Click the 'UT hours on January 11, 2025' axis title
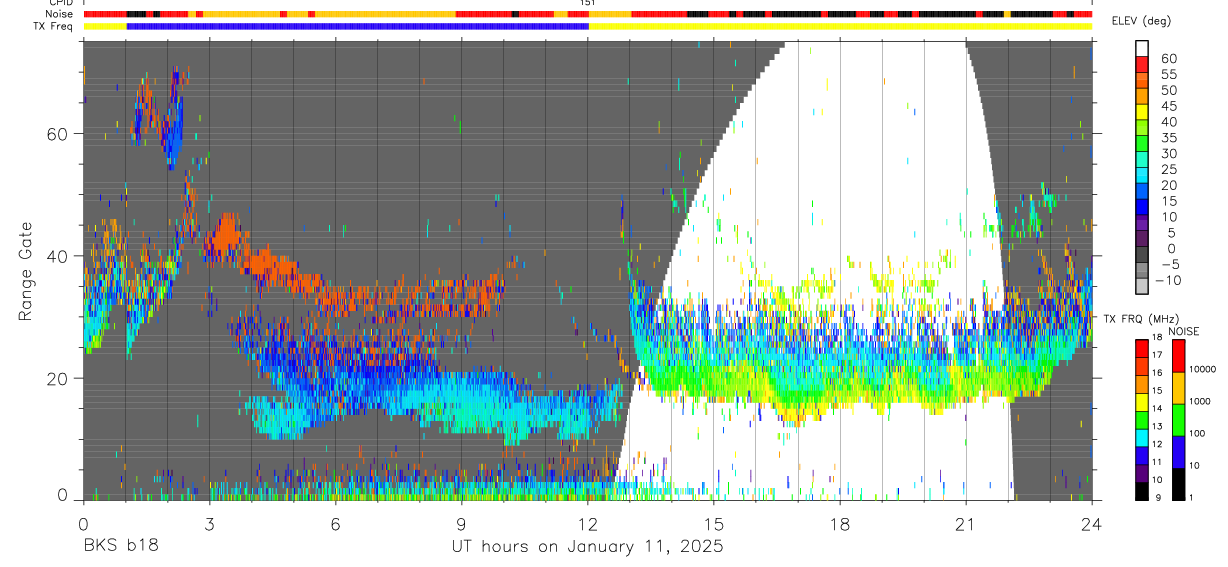This screenshot has height=567, width=1228. click(x=588, y=547)
